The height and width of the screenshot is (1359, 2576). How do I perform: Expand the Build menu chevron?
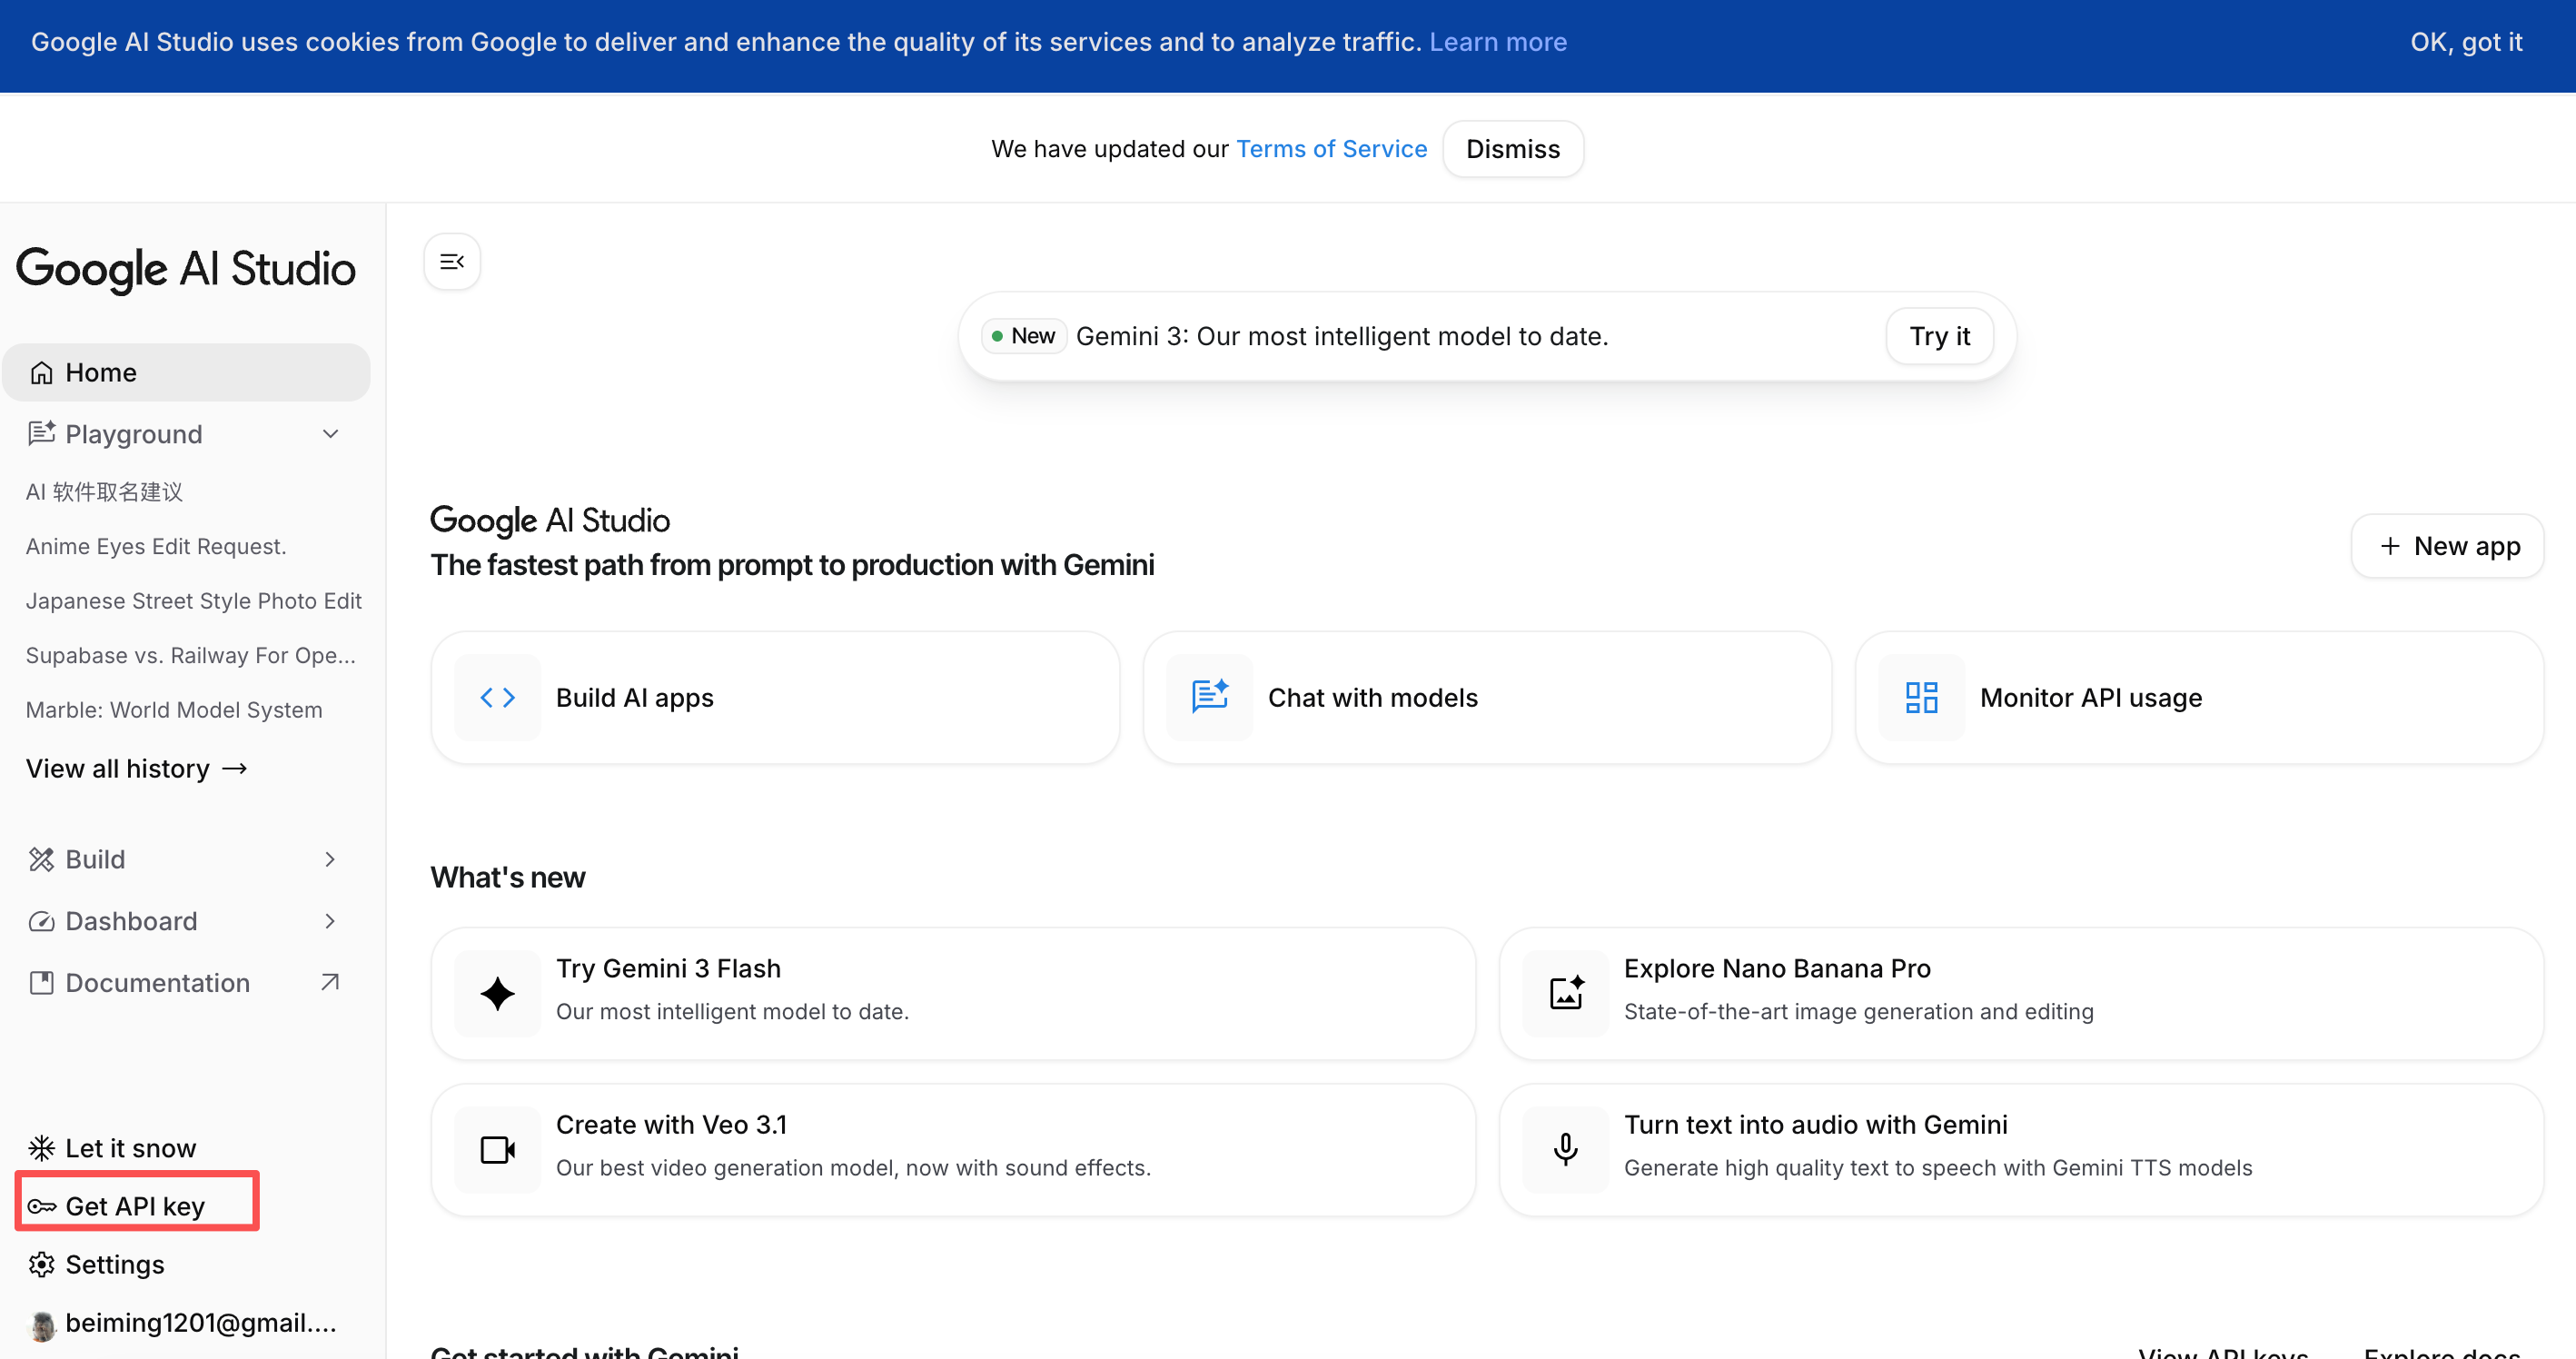(330, 859)
